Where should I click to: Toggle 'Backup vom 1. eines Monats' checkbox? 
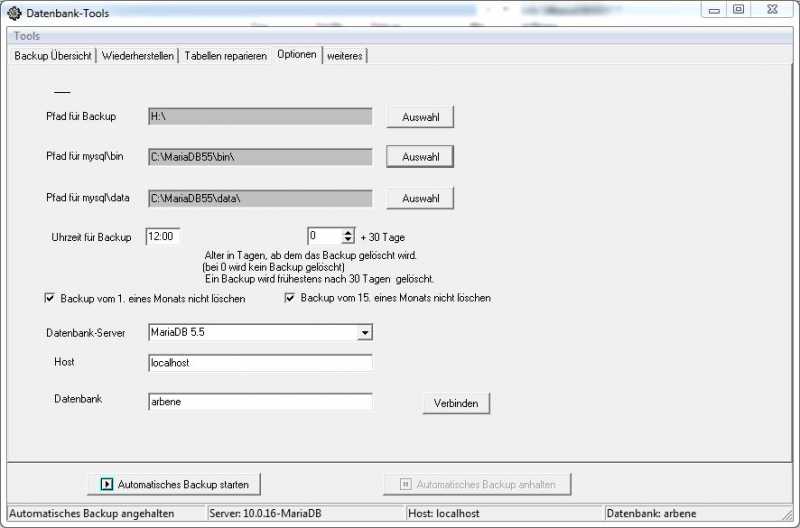50,298
